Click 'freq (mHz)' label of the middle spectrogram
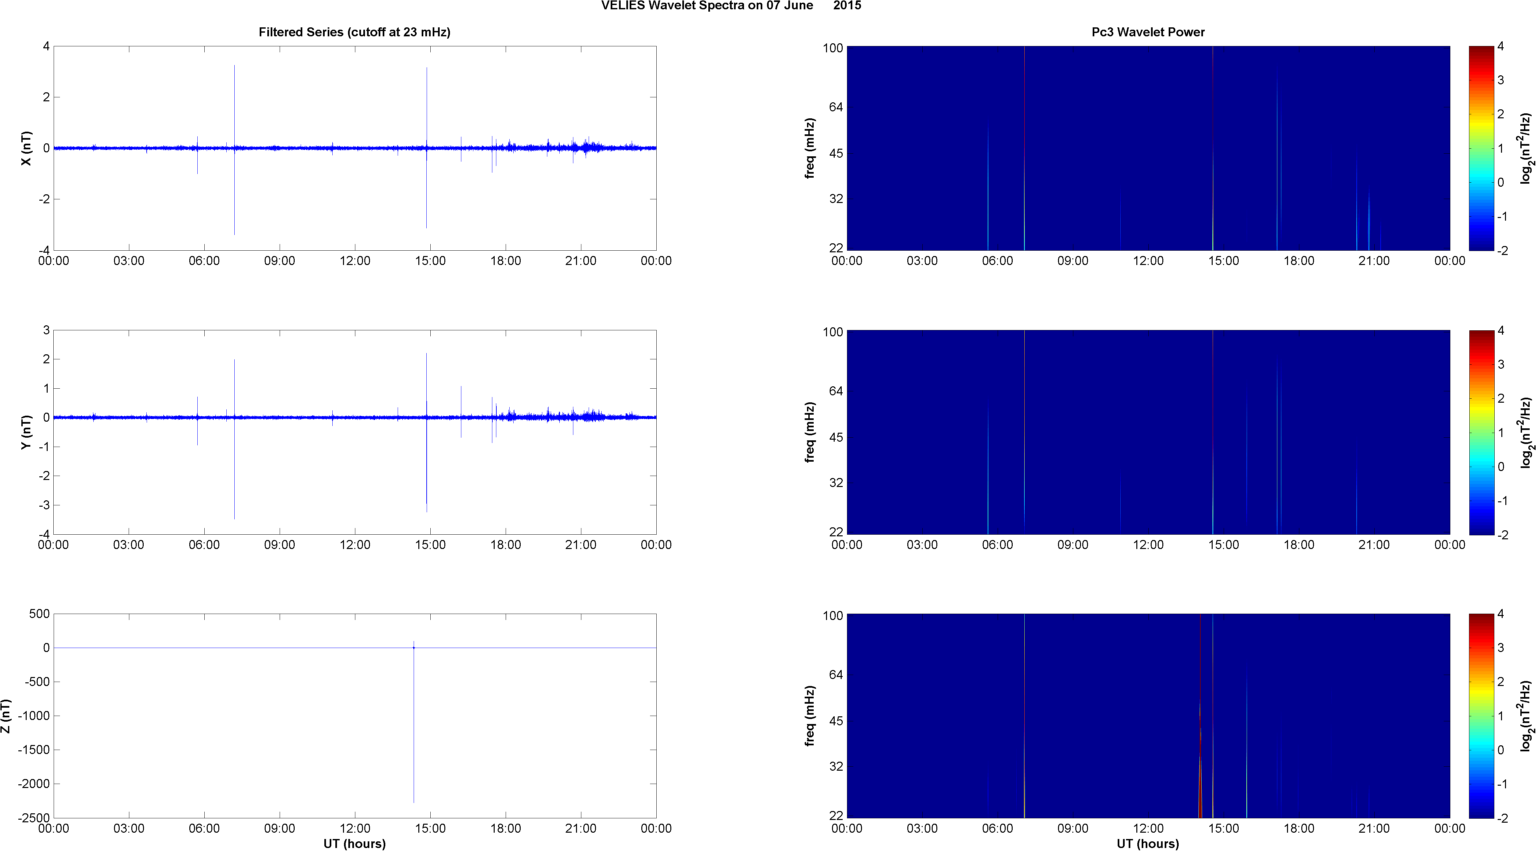This screenshot has width=1536, height=851. [x=810, y=432]
